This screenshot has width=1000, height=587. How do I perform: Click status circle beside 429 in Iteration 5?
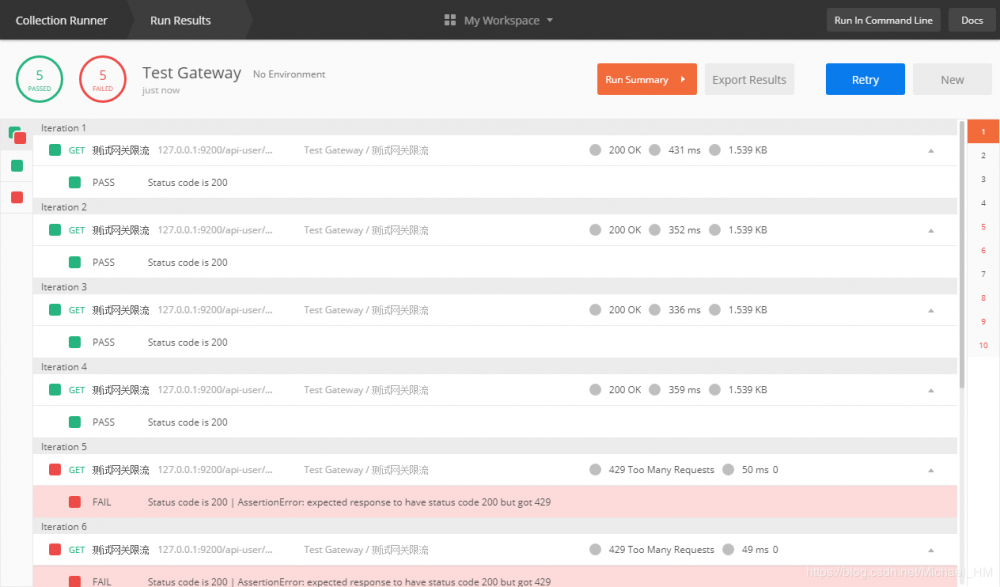point(595,470)
